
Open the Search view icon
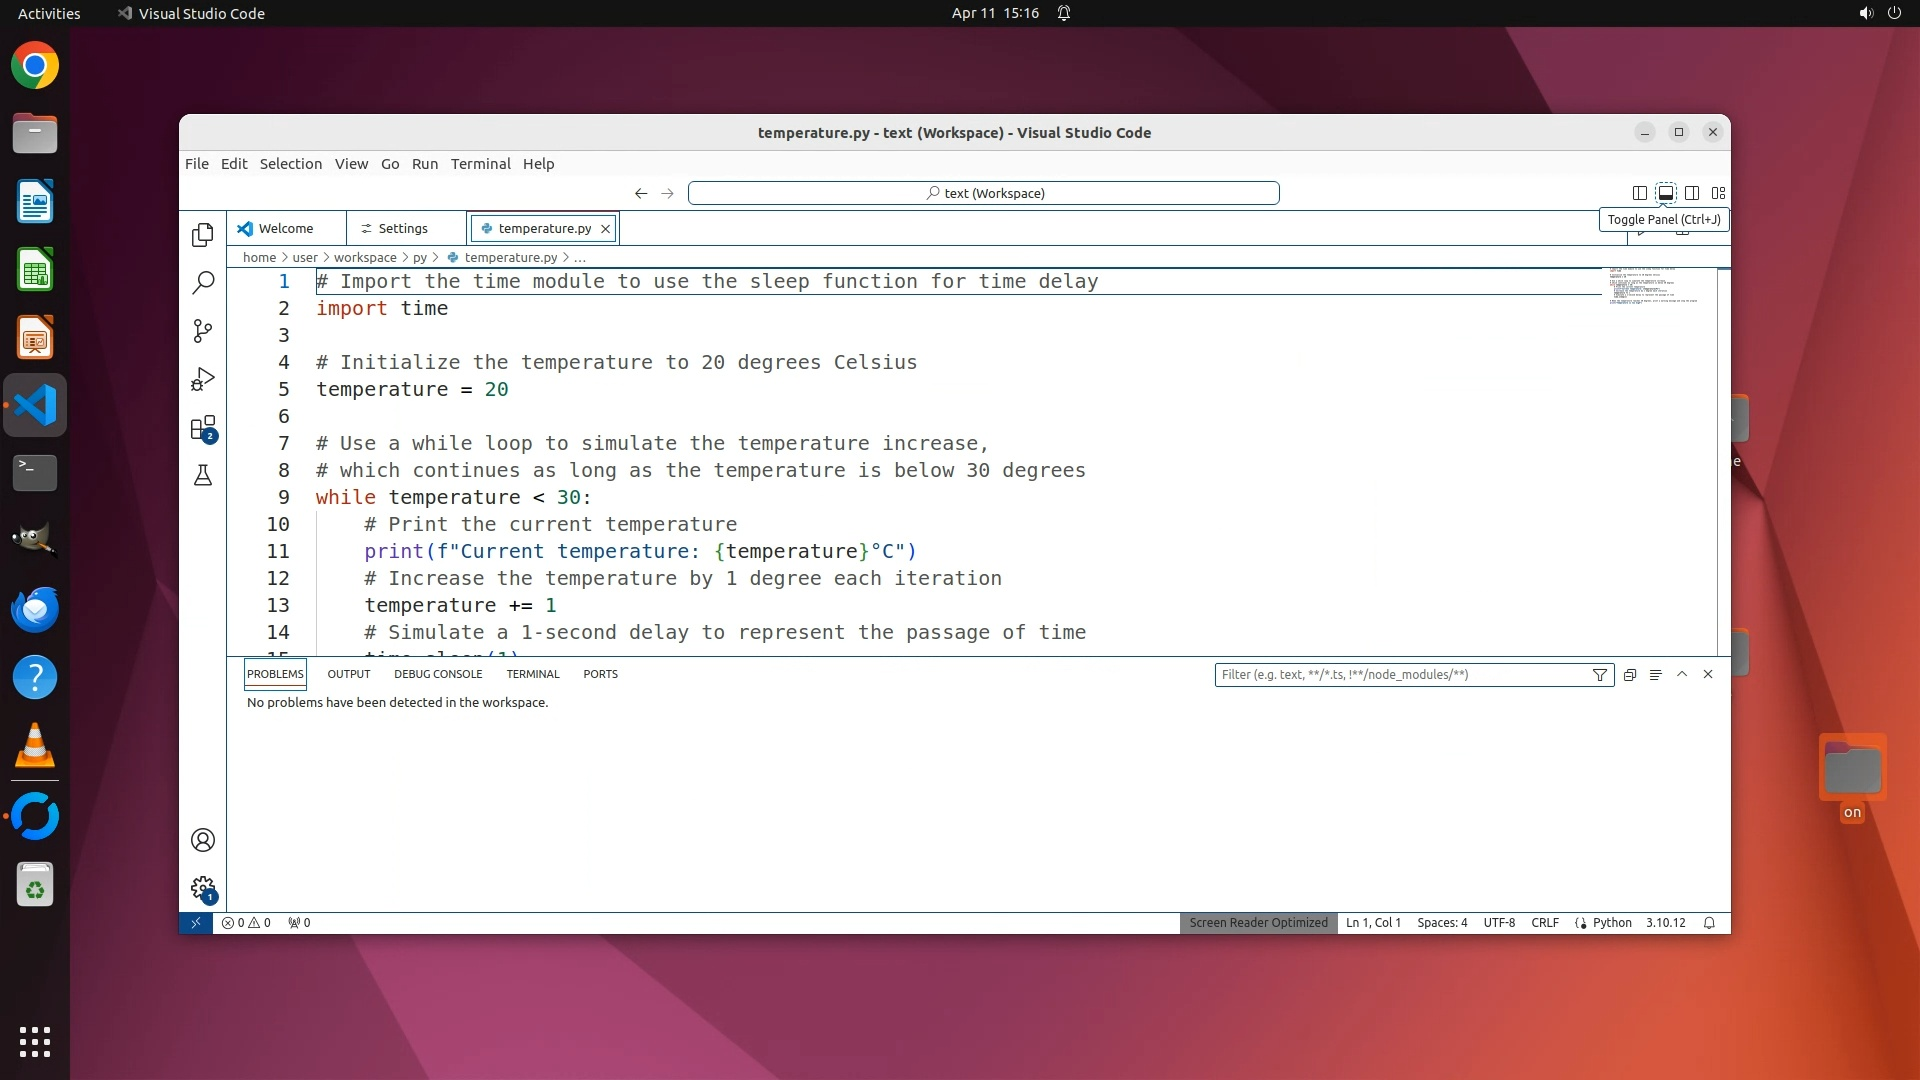pyautogui.click(x=203, y=283)
